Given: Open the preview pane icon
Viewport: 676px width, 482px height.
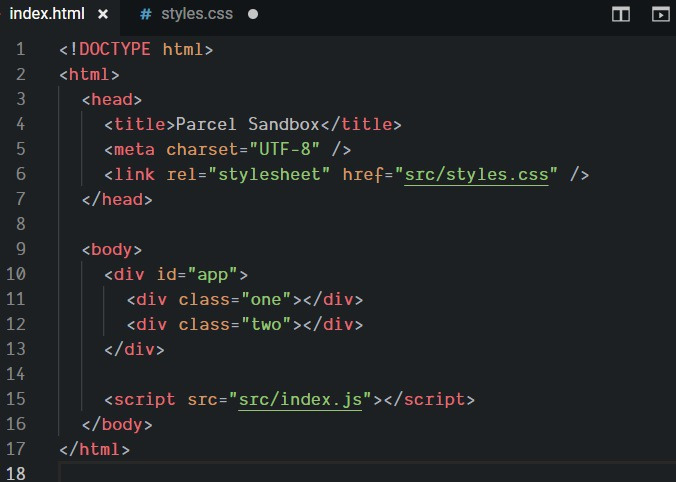Looking at the screenshot, I should (660, 14).
